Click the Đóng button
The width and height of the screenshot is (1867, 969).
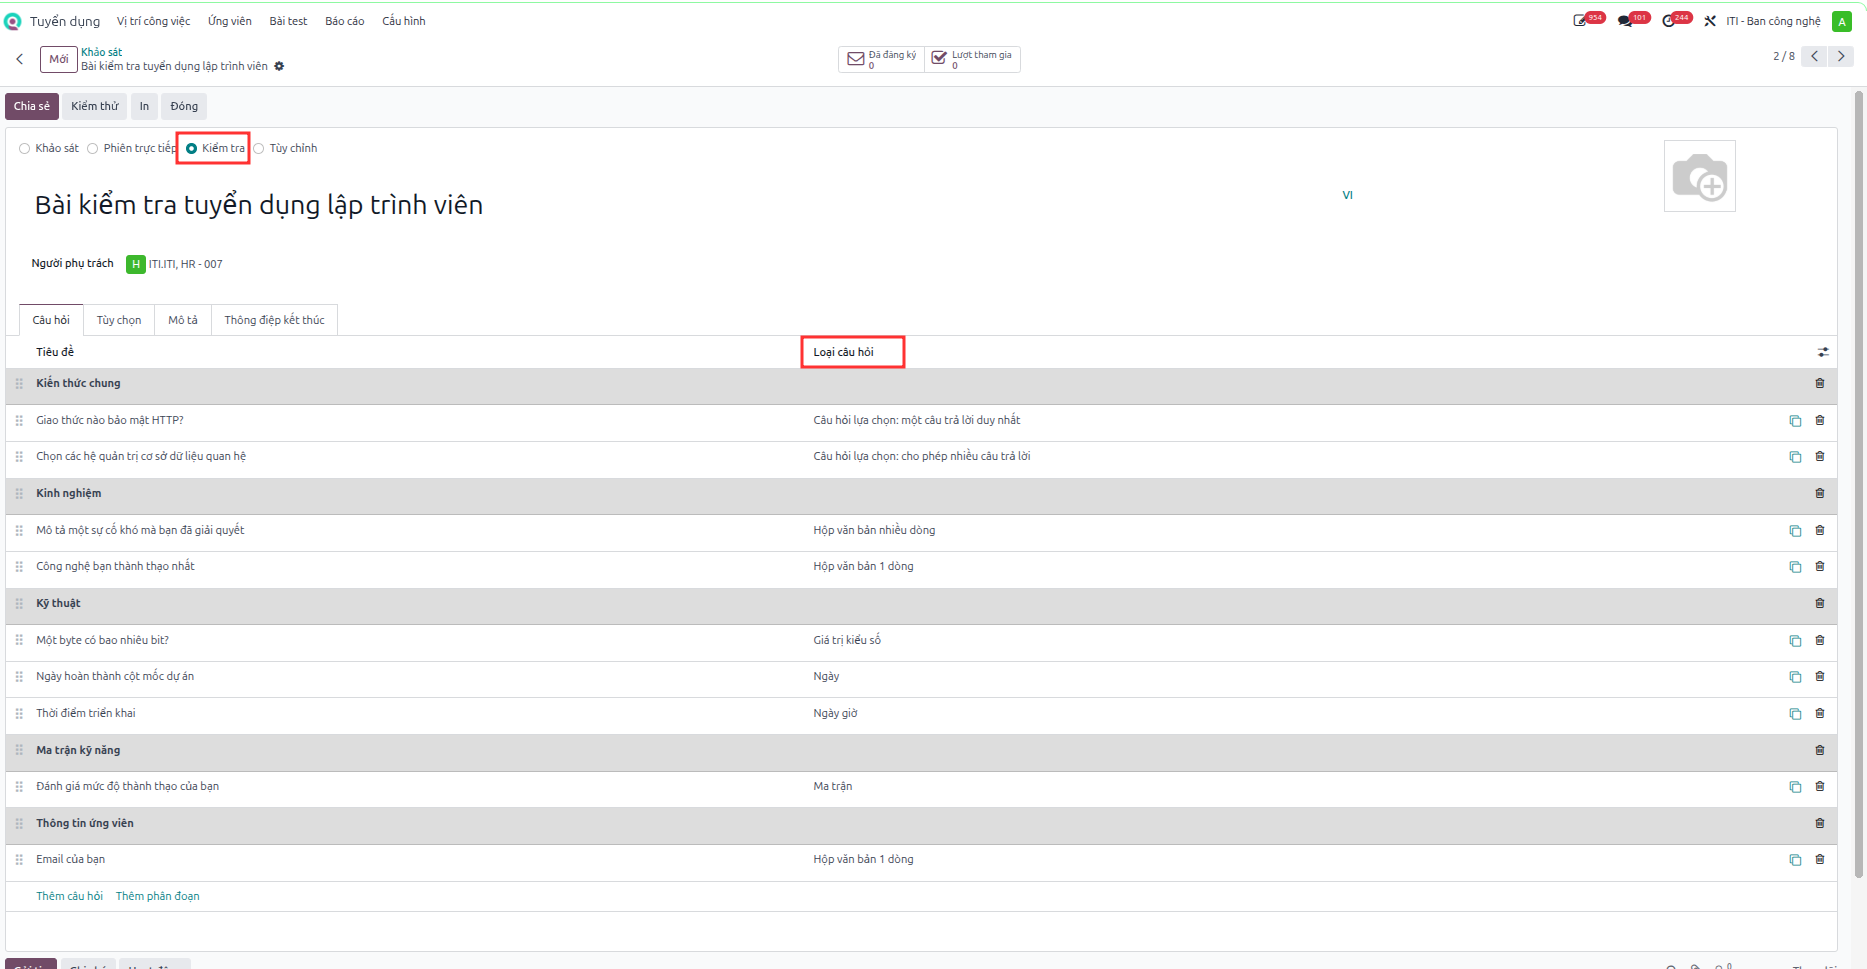tap(184, 106)
